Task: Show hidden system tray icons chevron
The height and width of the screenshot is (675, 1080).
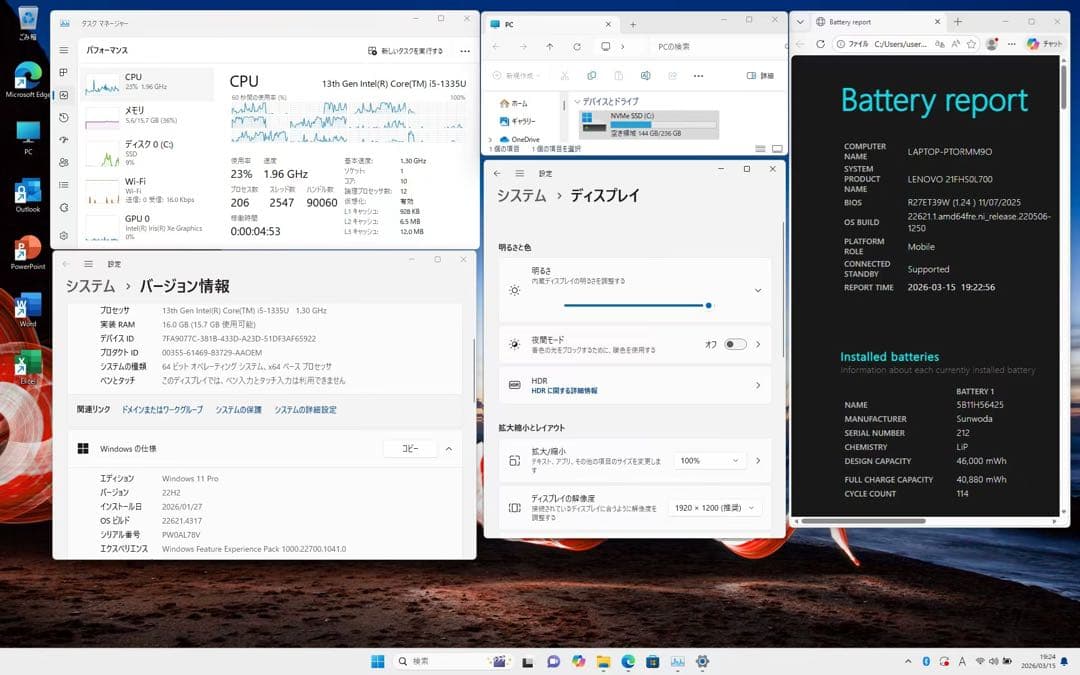Action: pos(908,661)
